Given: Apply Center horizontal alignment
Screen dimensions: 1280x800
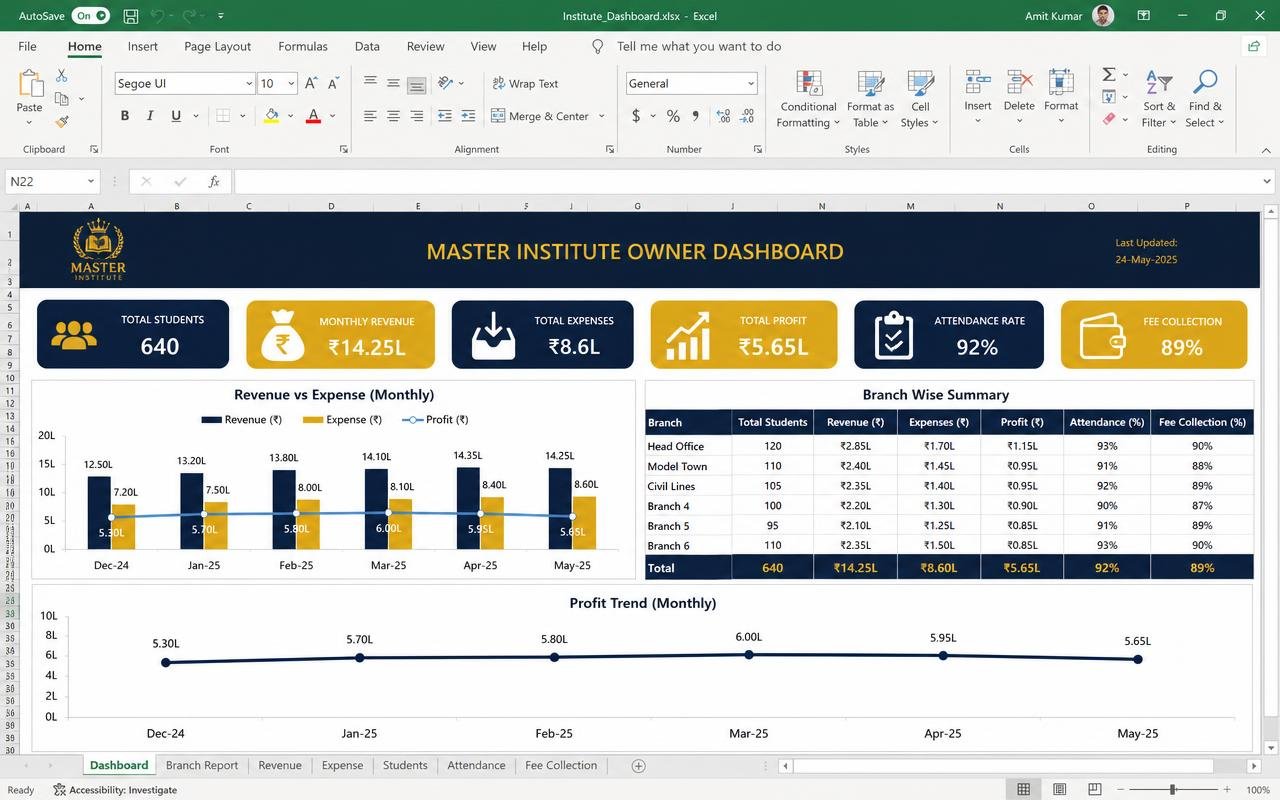Looking at the screenshot, I should pos(393,116).
